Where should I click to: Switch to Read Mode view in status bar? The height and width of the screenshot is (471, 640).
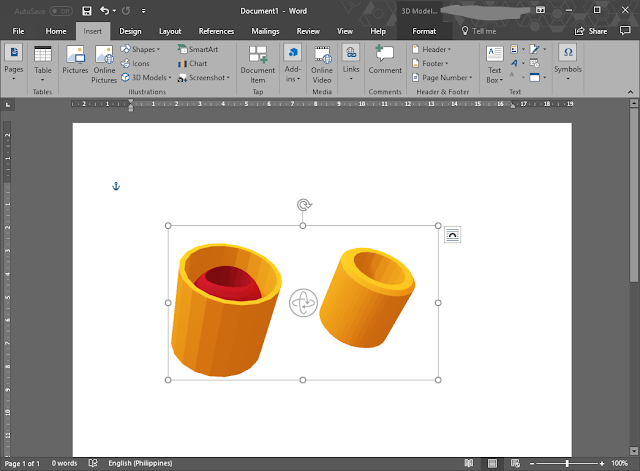click(x=468, y=463)
